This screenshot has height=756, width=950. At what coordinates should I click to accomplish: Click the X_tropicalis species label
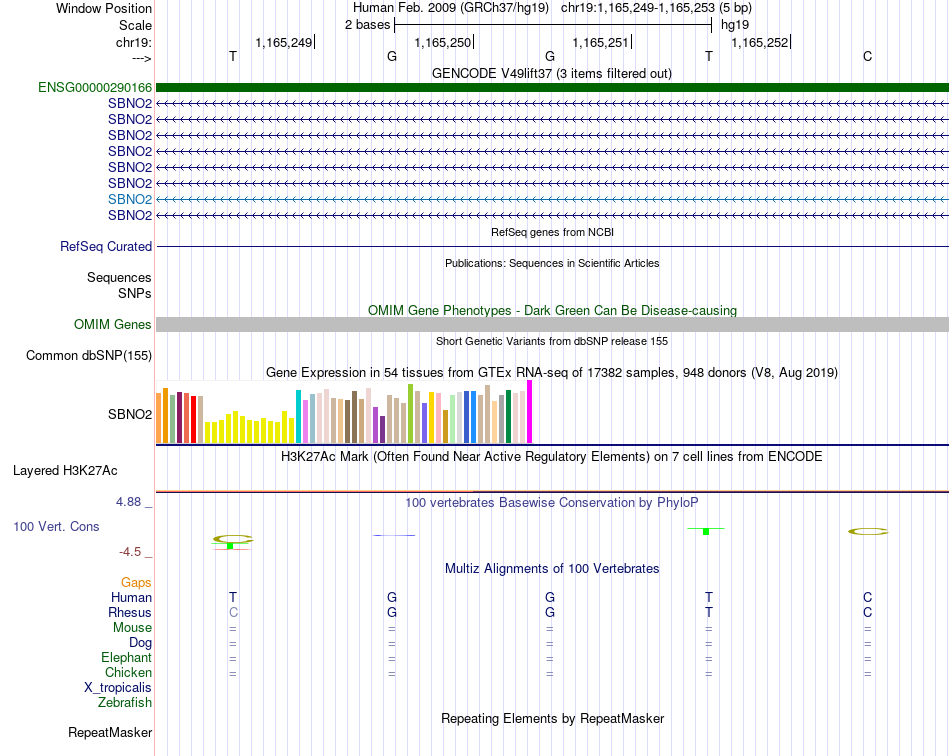click(118, 688)
